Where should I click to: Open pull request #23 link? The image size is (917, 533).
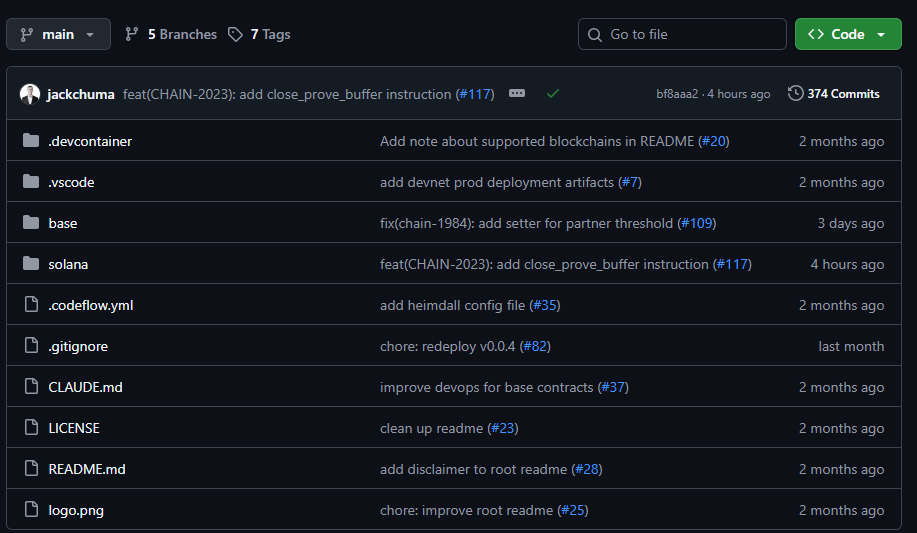503,428
